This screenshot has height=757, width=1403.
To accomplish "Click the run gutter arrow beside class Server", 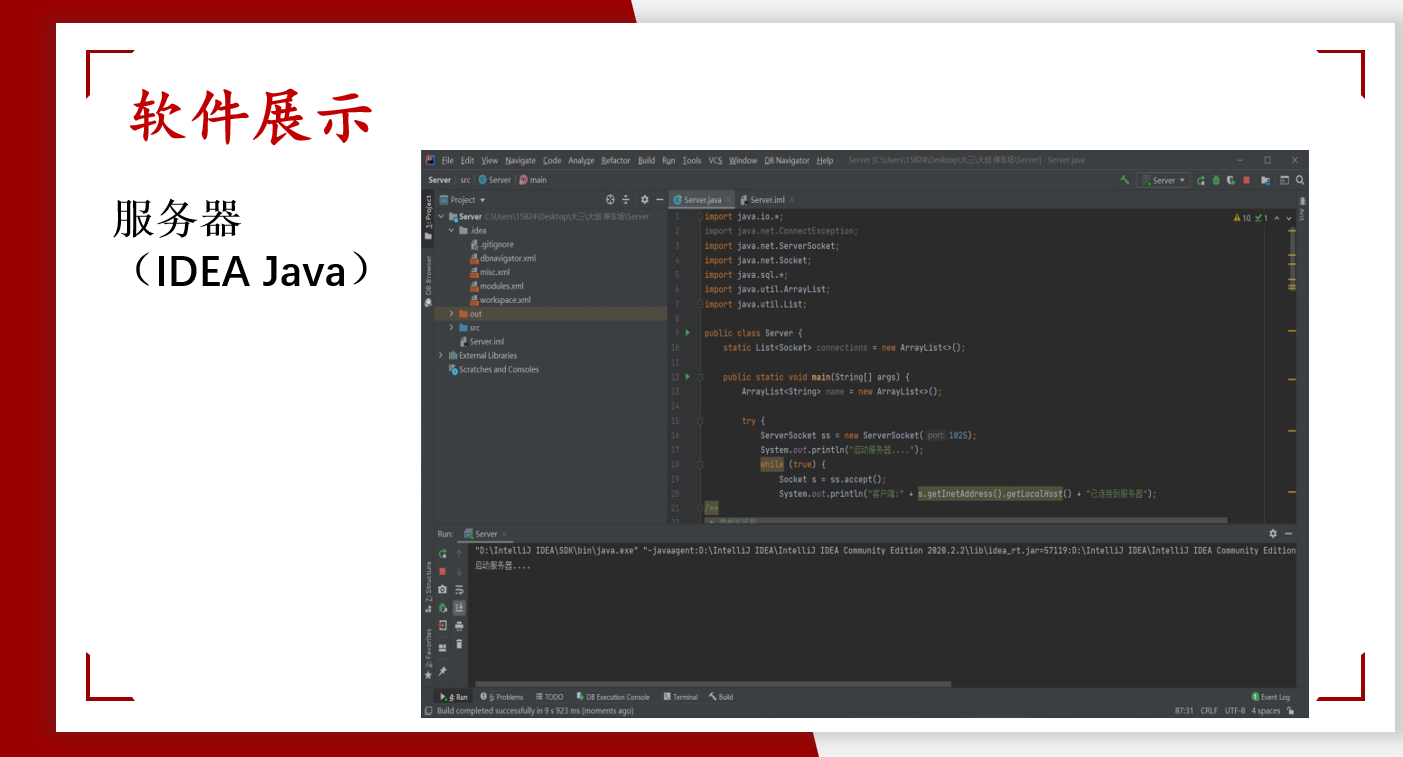I will point(687,333).
